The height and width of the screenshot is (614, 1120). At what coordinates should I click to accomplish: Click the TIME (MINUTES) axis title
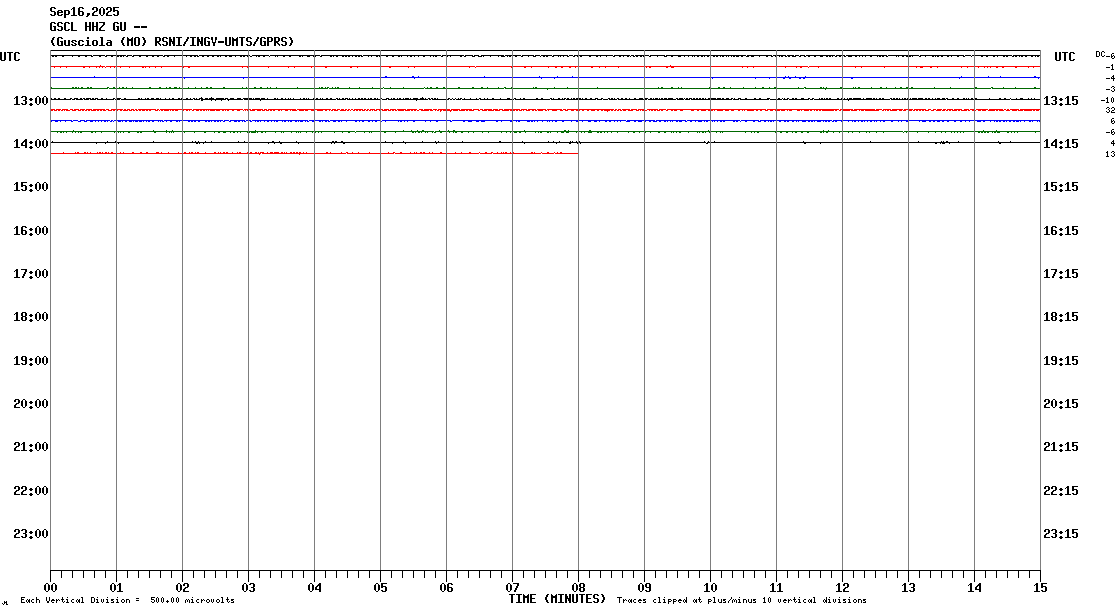(x=557, y=599)
